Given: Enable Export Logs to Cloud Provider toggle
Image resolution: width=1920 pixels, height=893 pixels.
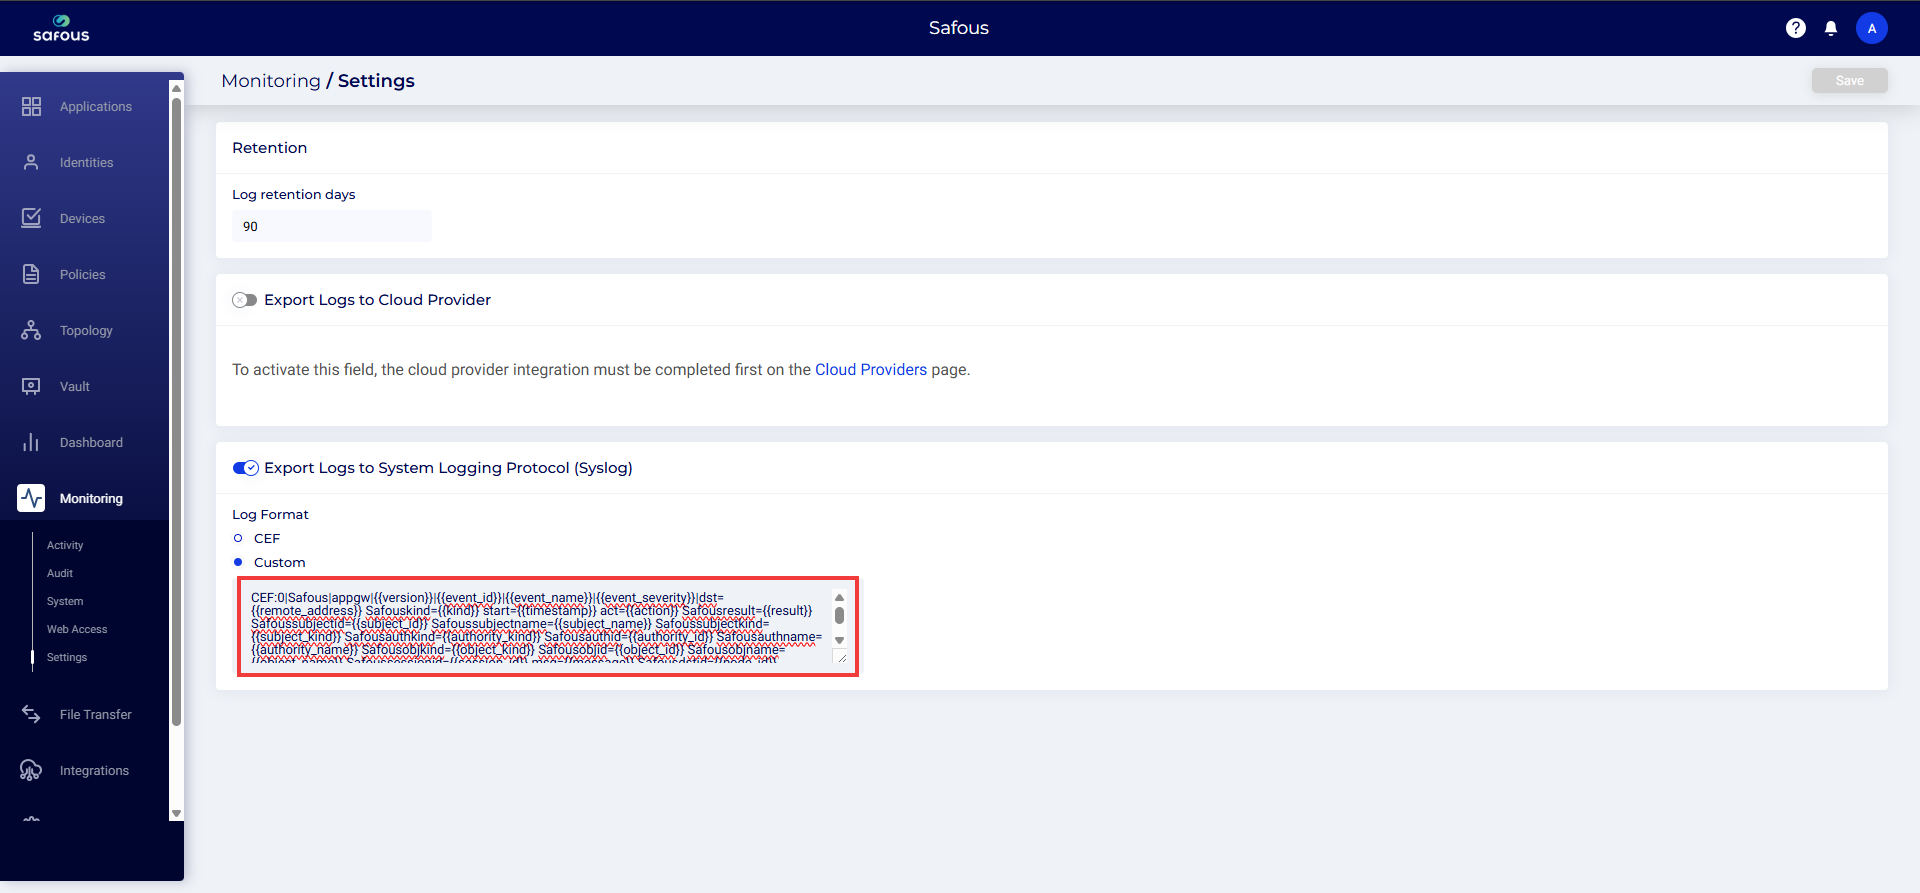Looking at the screenshot, I should coord(245,300).
